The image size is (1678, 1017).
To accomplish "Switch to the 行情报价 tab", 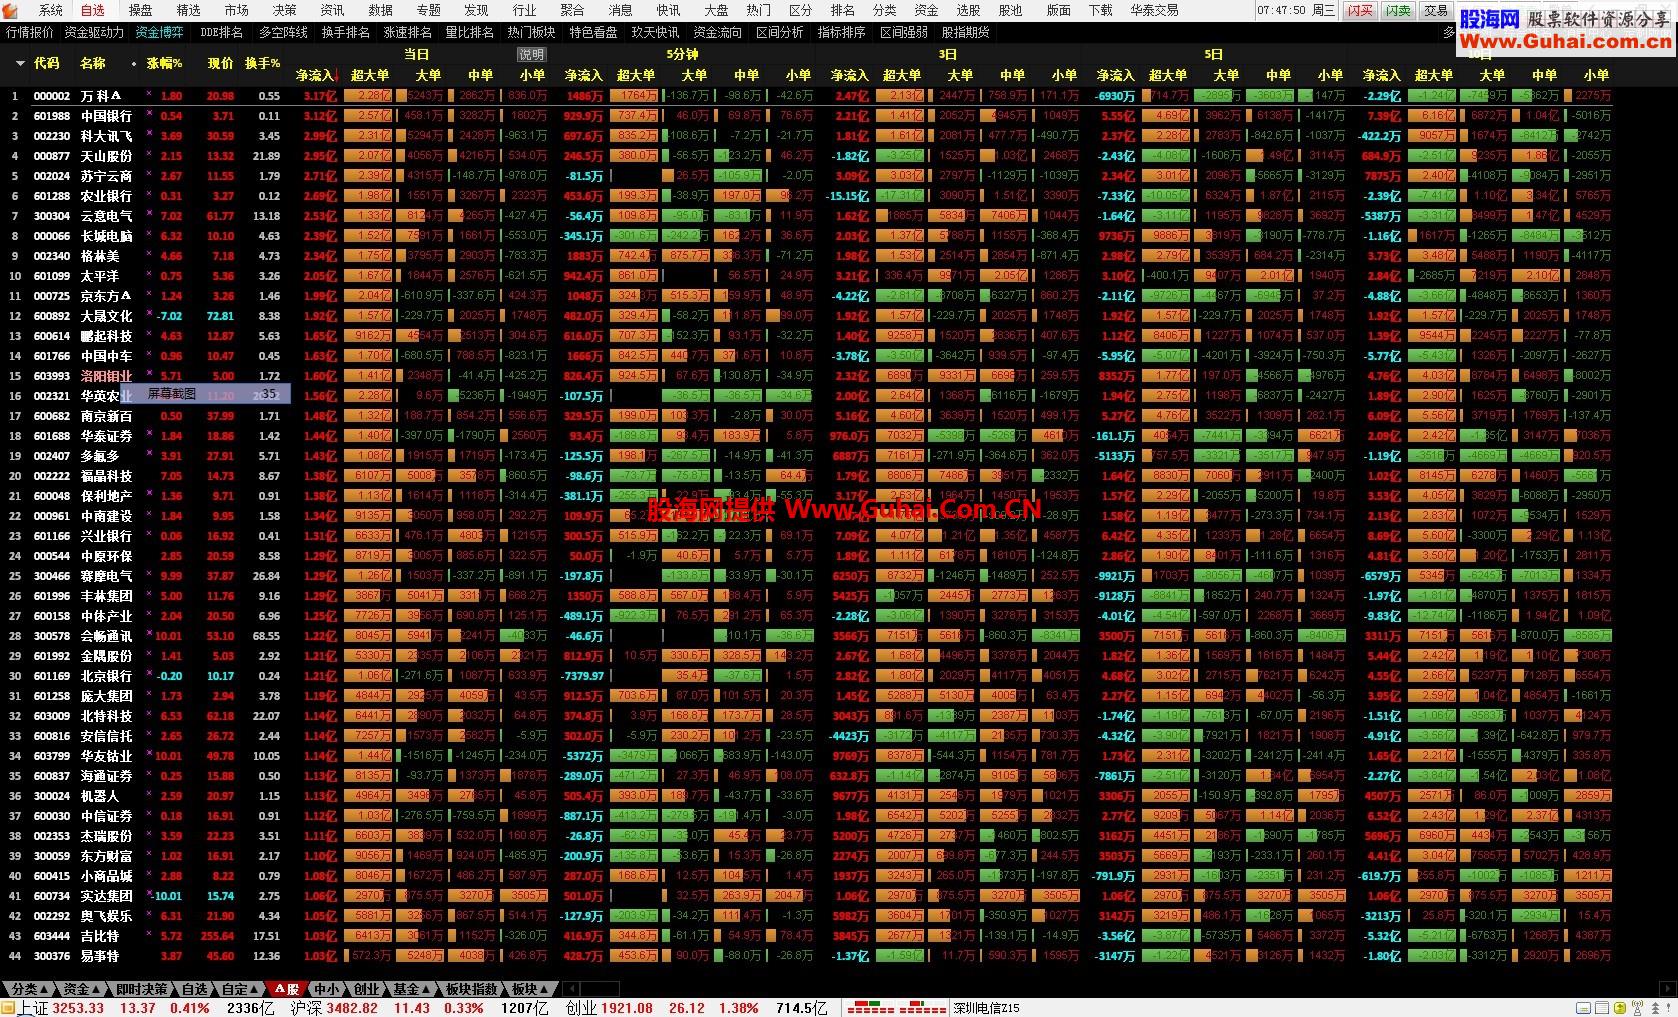I will click(30, 32).
